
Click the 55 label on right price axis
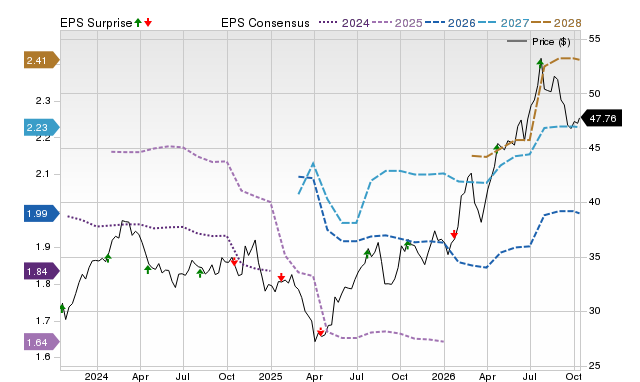[x=594, y=39]
